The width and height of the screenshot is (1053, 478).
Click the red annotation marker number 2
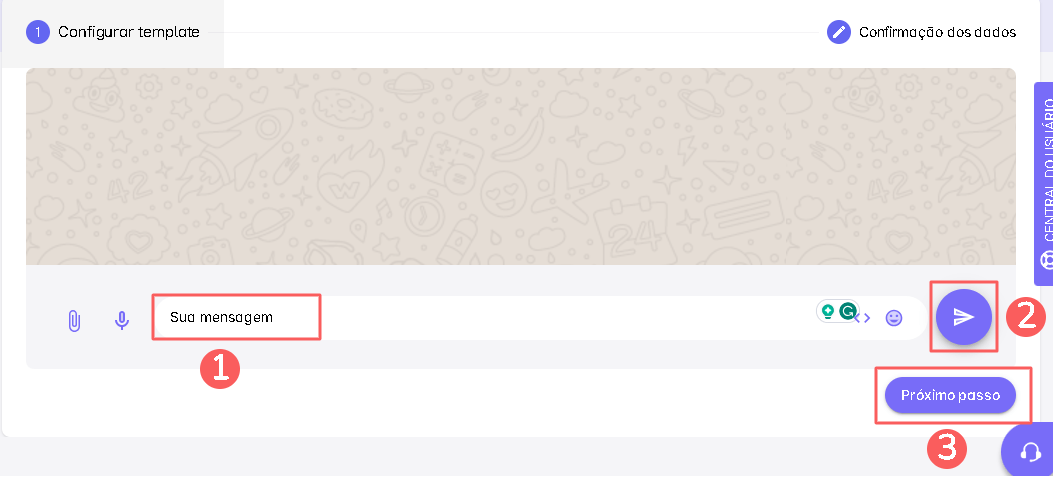(x=1025, y=317)
